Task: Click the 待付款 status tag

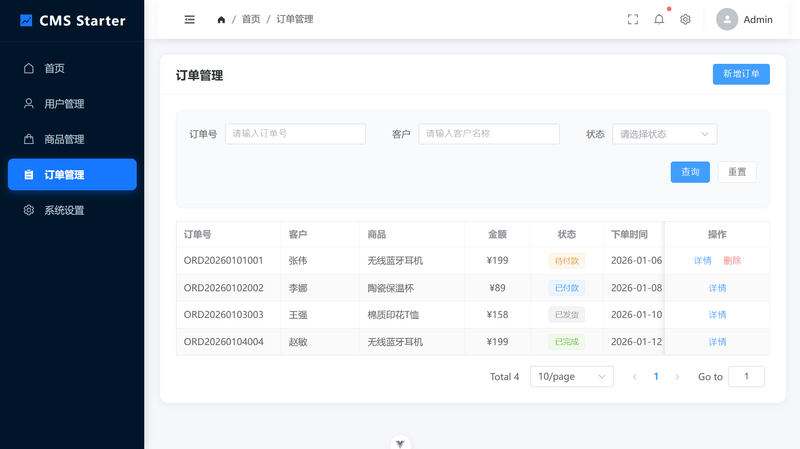Action: (566, 261)
